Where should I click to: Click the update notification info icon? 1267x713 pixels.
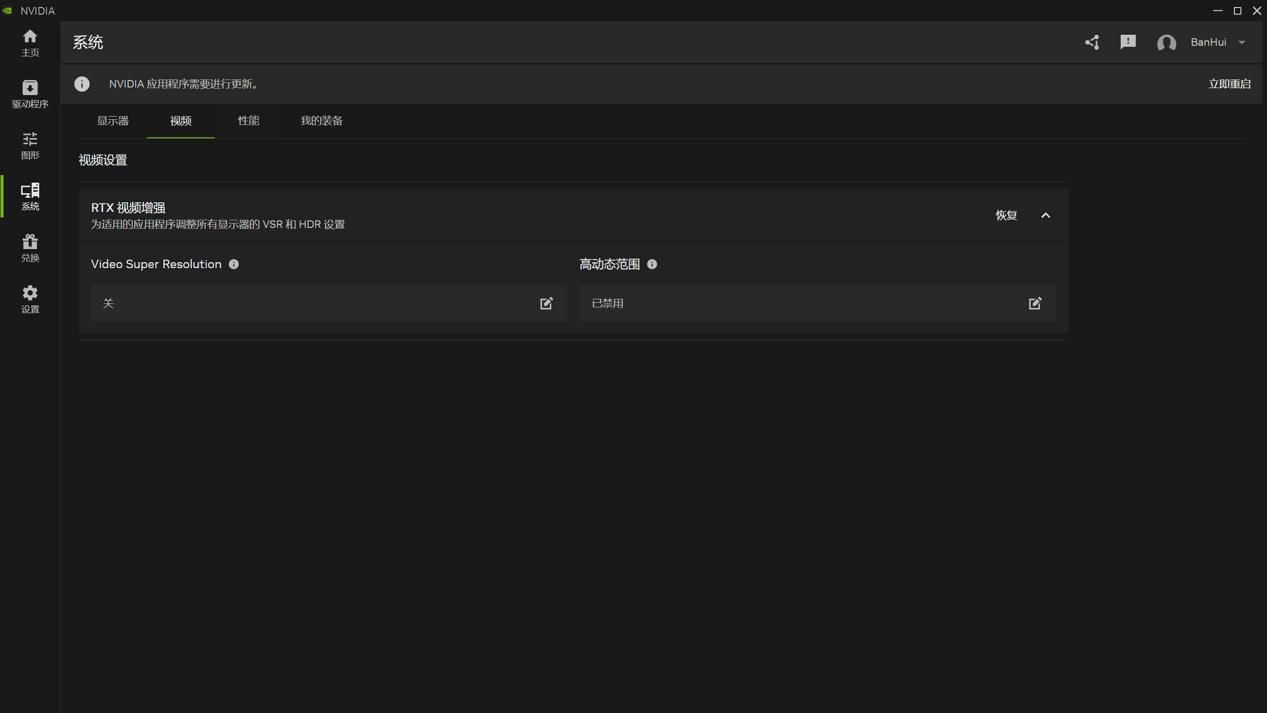coord(82,84)
